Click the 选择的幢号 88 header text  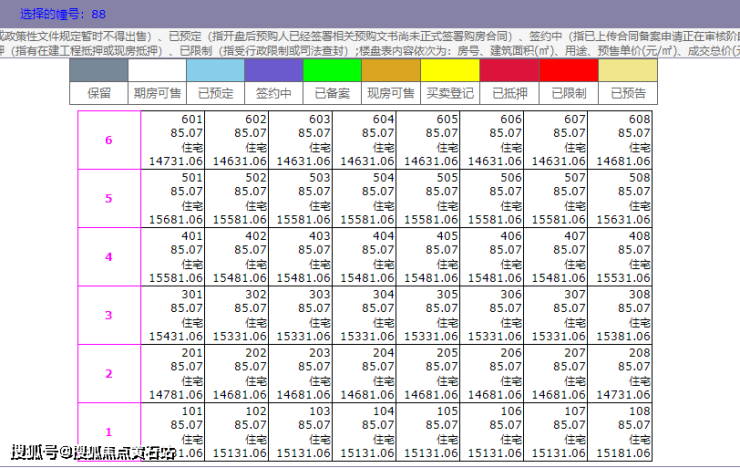point(63,15)
